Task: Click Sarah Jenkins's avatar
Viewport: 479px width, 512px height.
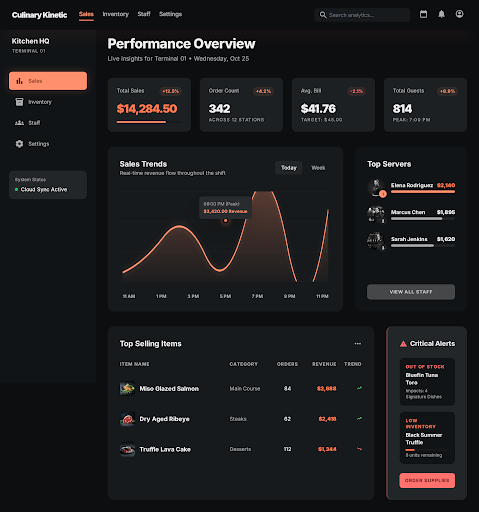Action: 376,241
